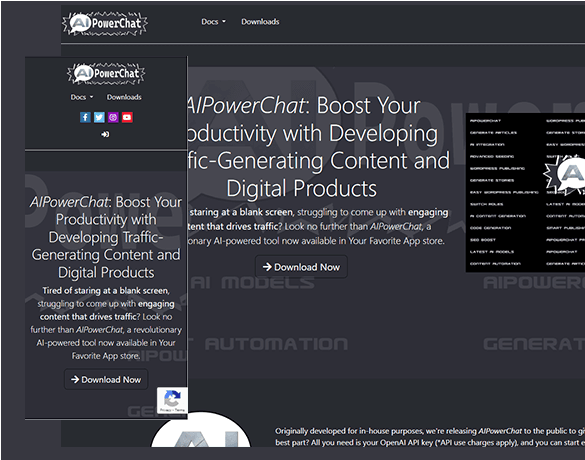Click the reCAPTCHA badge icon
Screen dimensions: 585x460
pyautogui.click(x=172, y=400)
